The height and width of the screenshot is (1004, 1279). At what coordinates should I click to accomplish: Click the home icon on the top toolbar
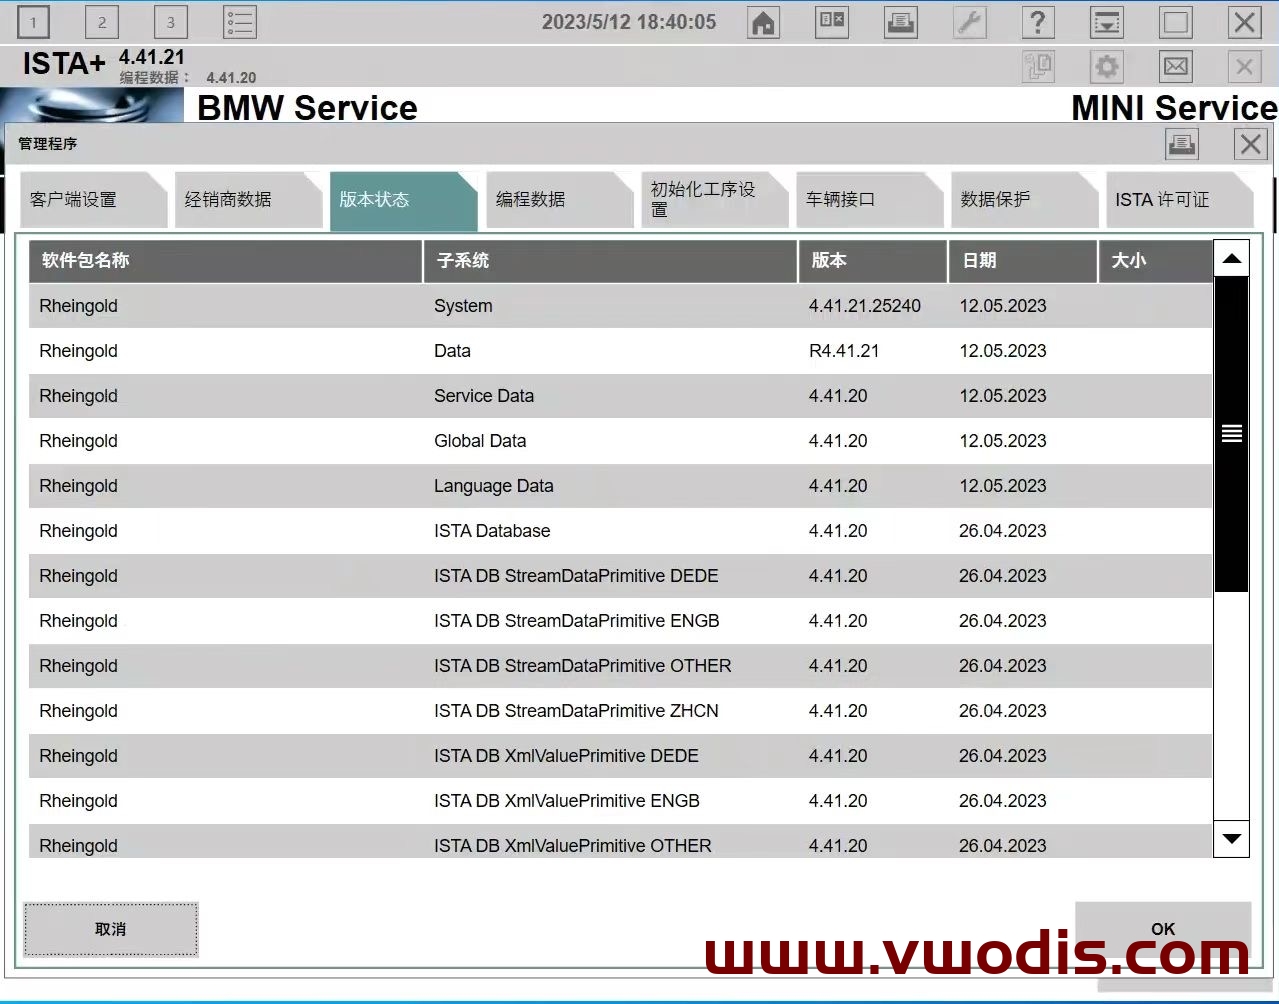coord(763,22)
